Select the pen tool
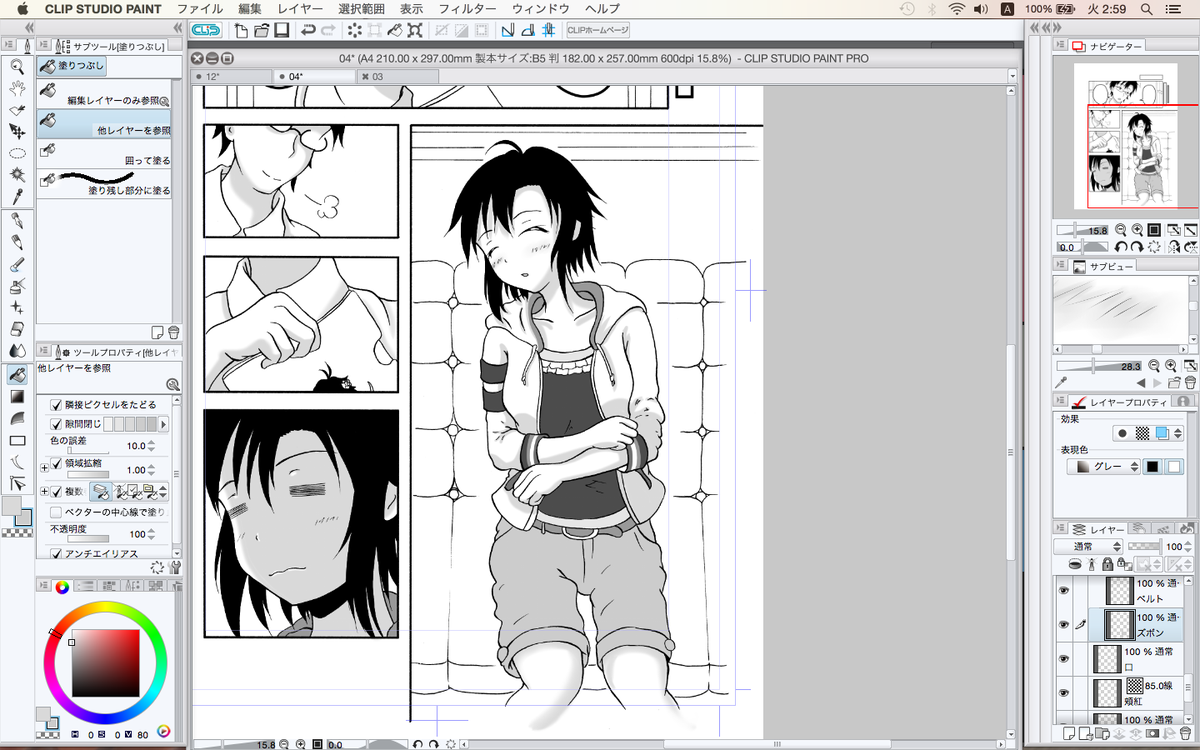Viewport: 1200px width, 750px height. (17, 220)
